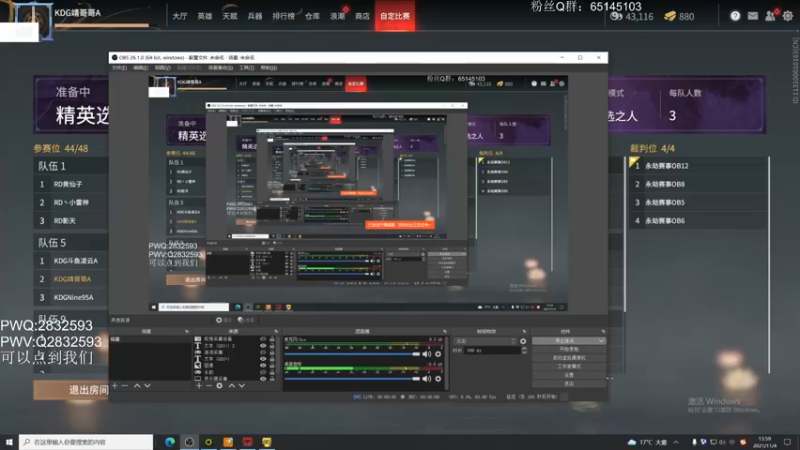Open OBS Studio icon in the taskbar
800x450 pixels.
point(189,442)
